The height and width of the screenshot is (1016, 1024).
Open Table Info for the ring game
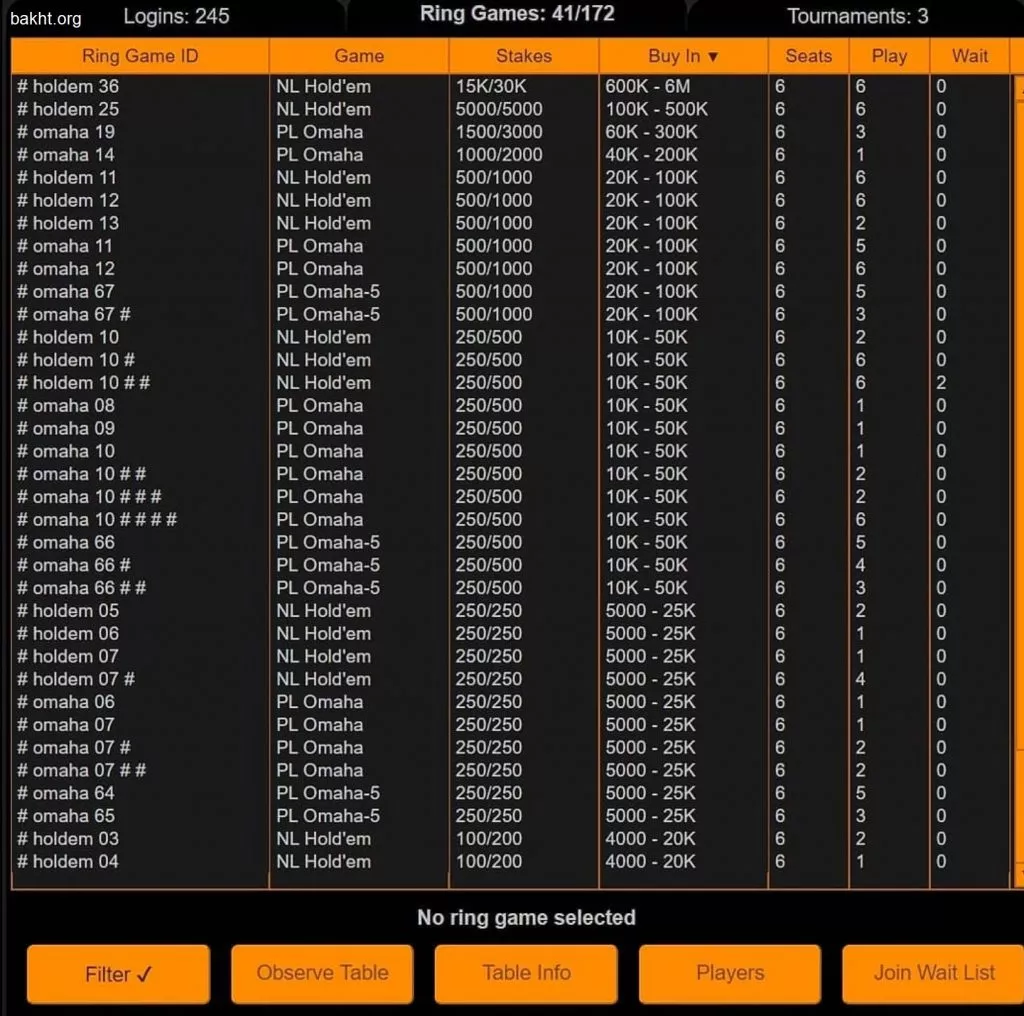[x=526, y=973]
